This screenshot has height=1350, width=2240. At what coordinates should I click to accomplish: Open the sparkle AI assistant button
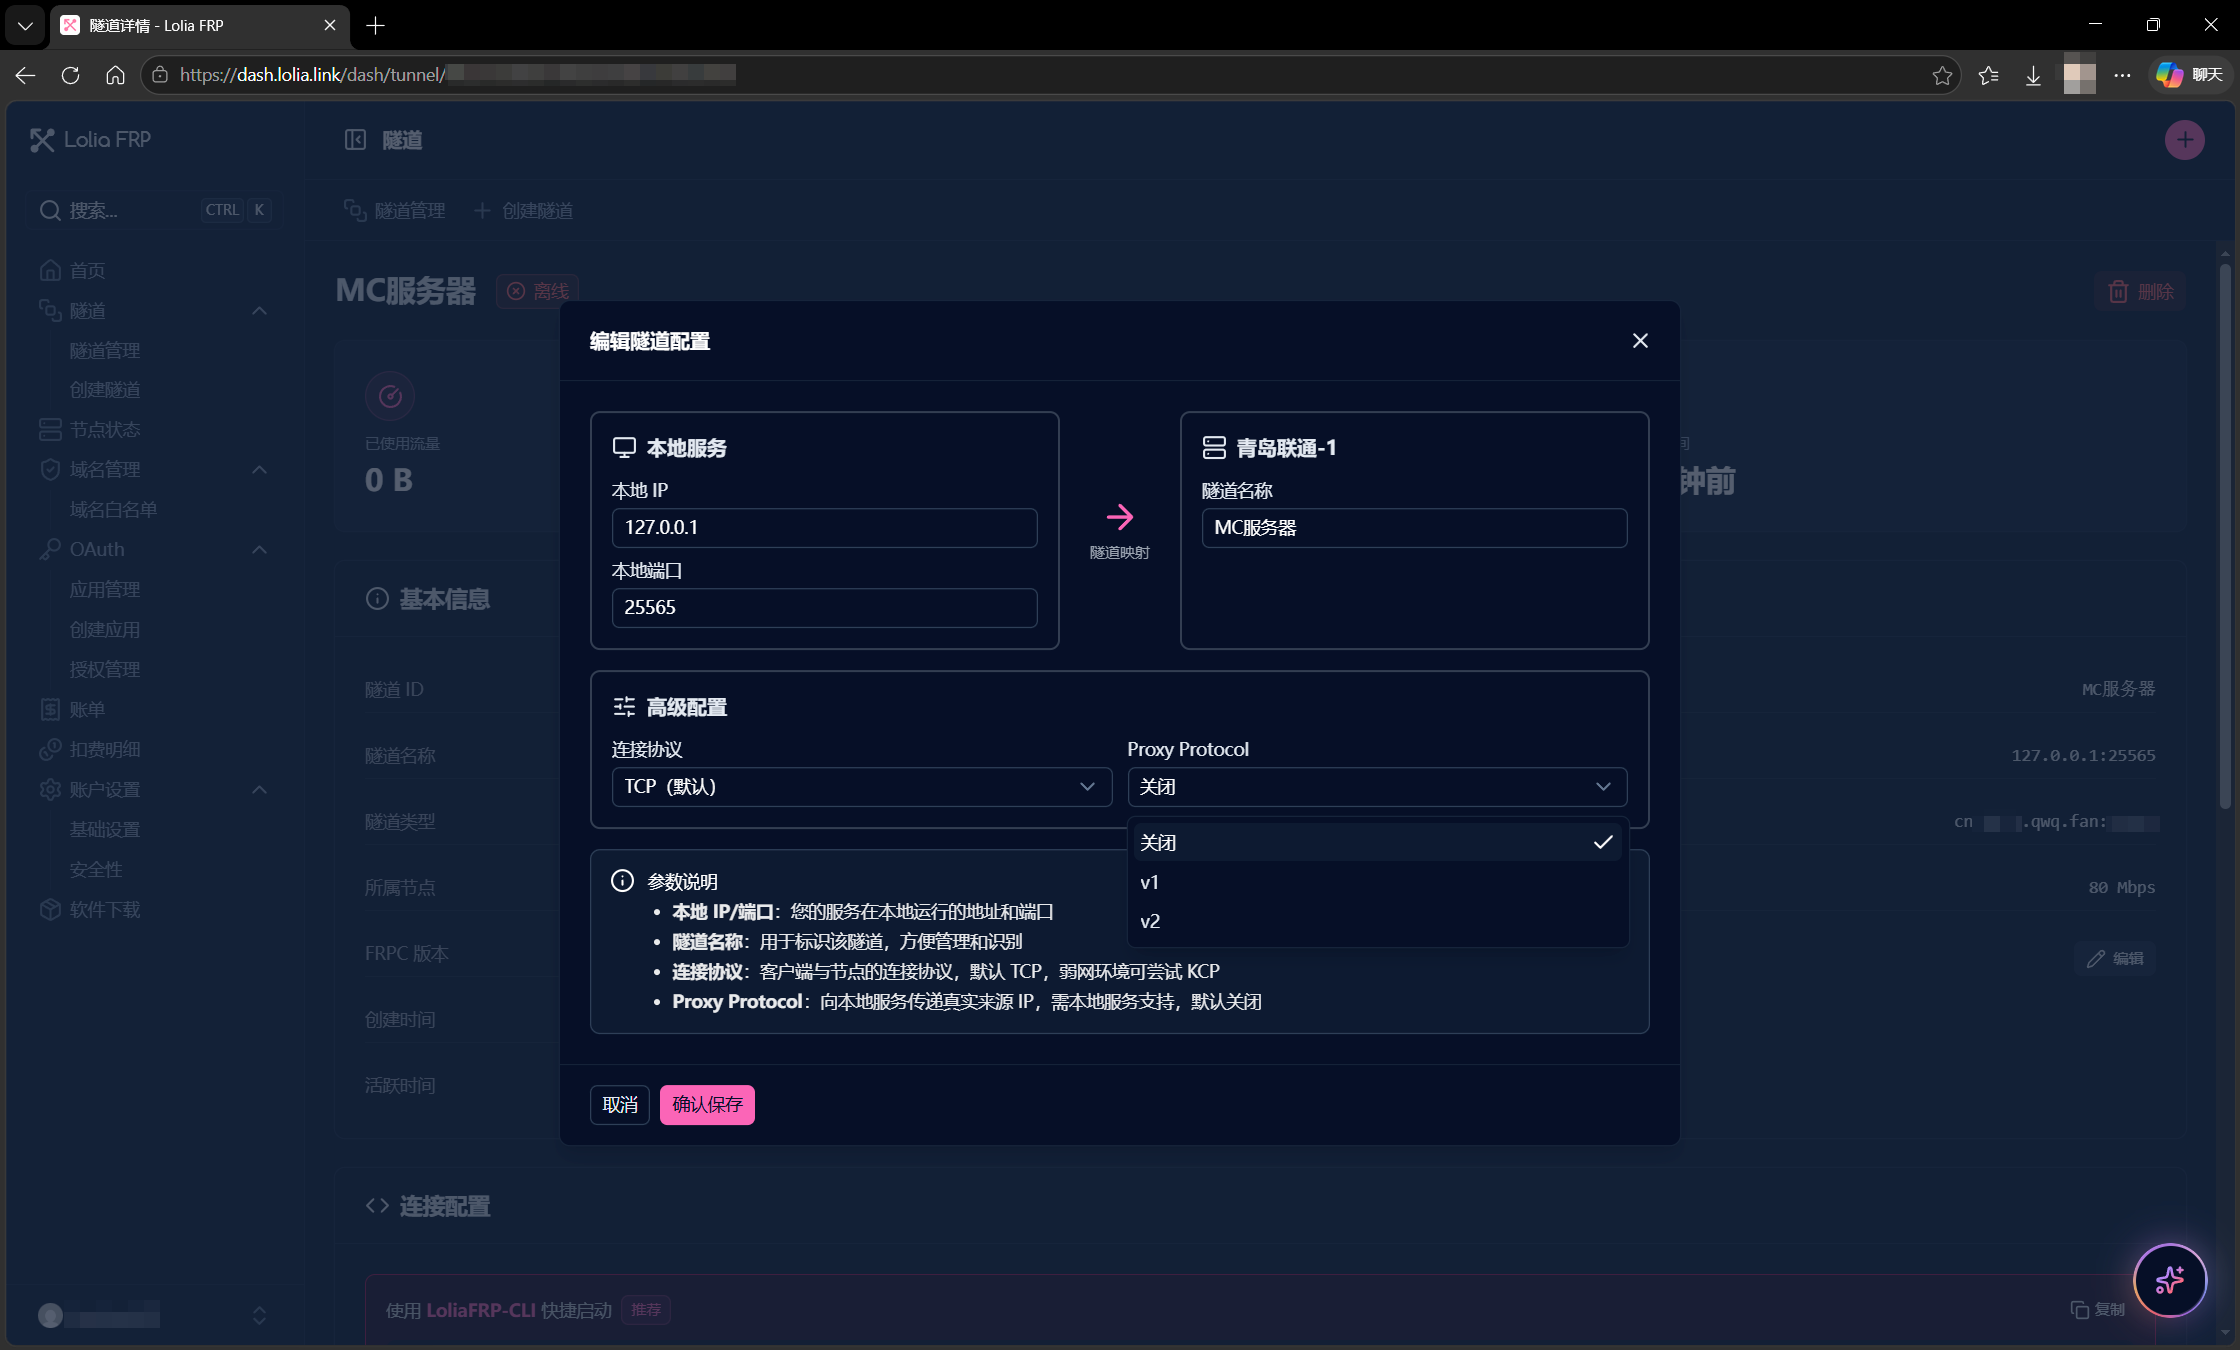pos(2169,1280)
